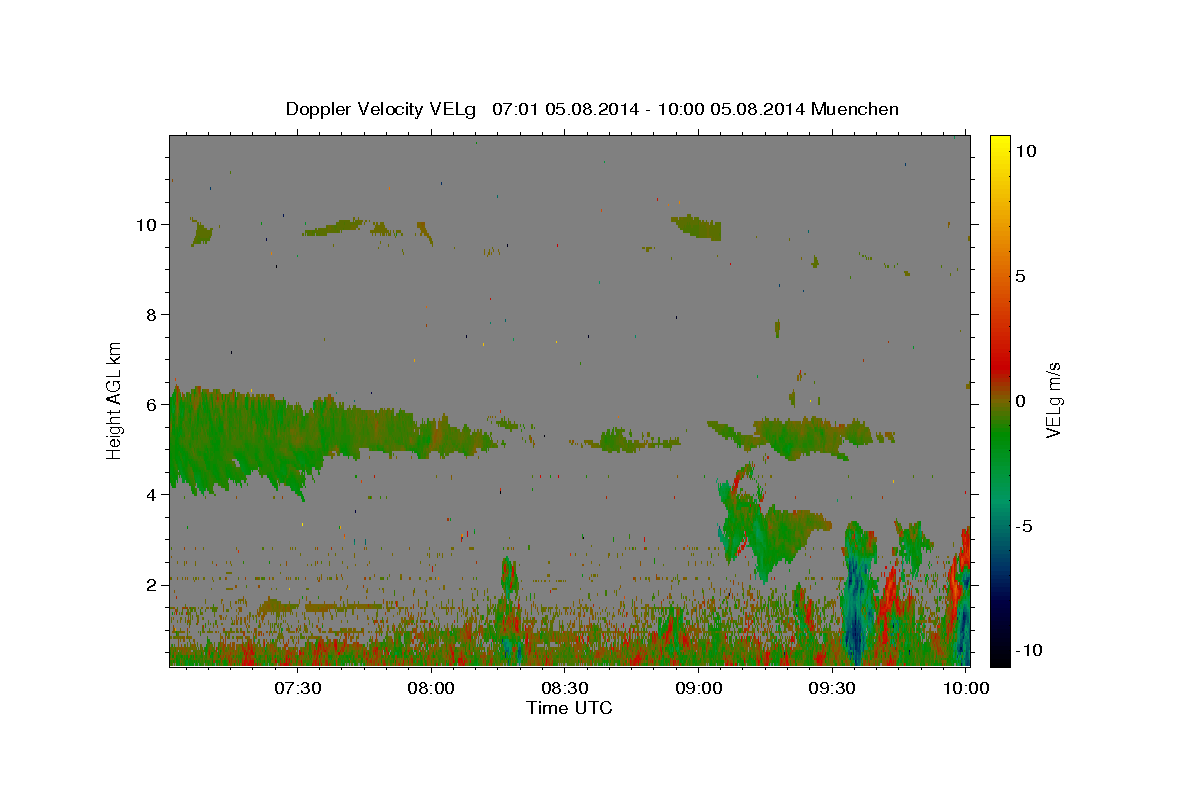
Task: Click the high cloud patch near 09:00 at 10 km
Action: pos(698,227)
